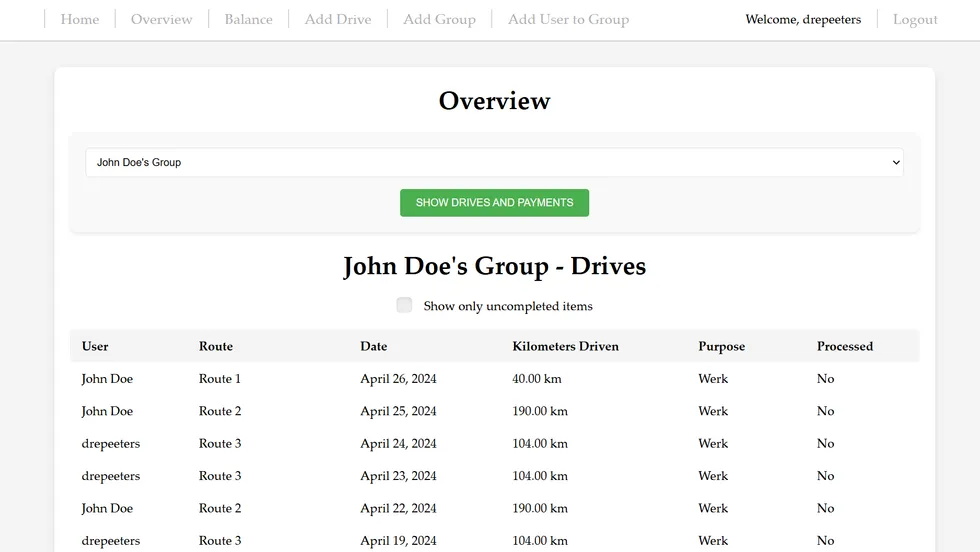980x552 pixels.
Task: Click date April 25, 2024
Action: pos(398,411)
